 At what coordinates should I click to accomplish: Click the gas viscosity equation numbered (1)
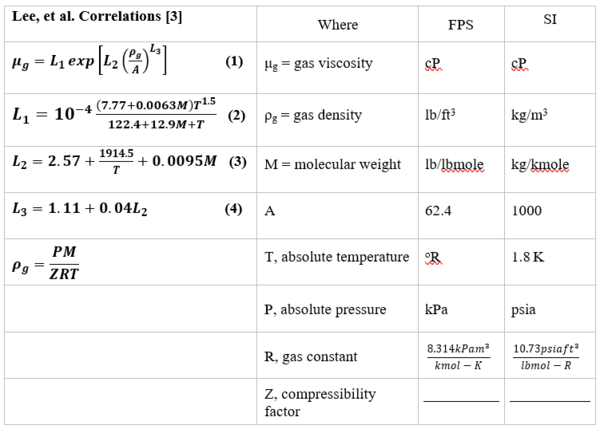click(x=96, y=63)
